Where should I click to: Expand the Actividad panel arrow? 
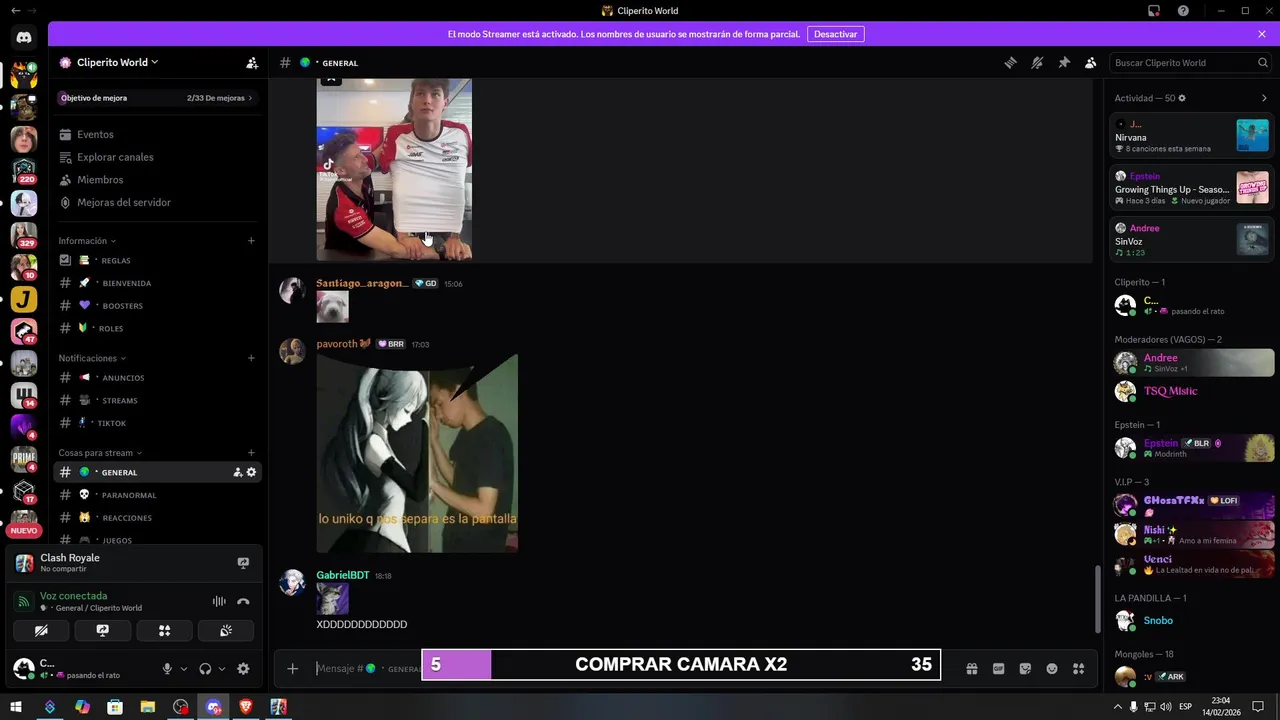pyautogui.click(x=1264, y=98)
